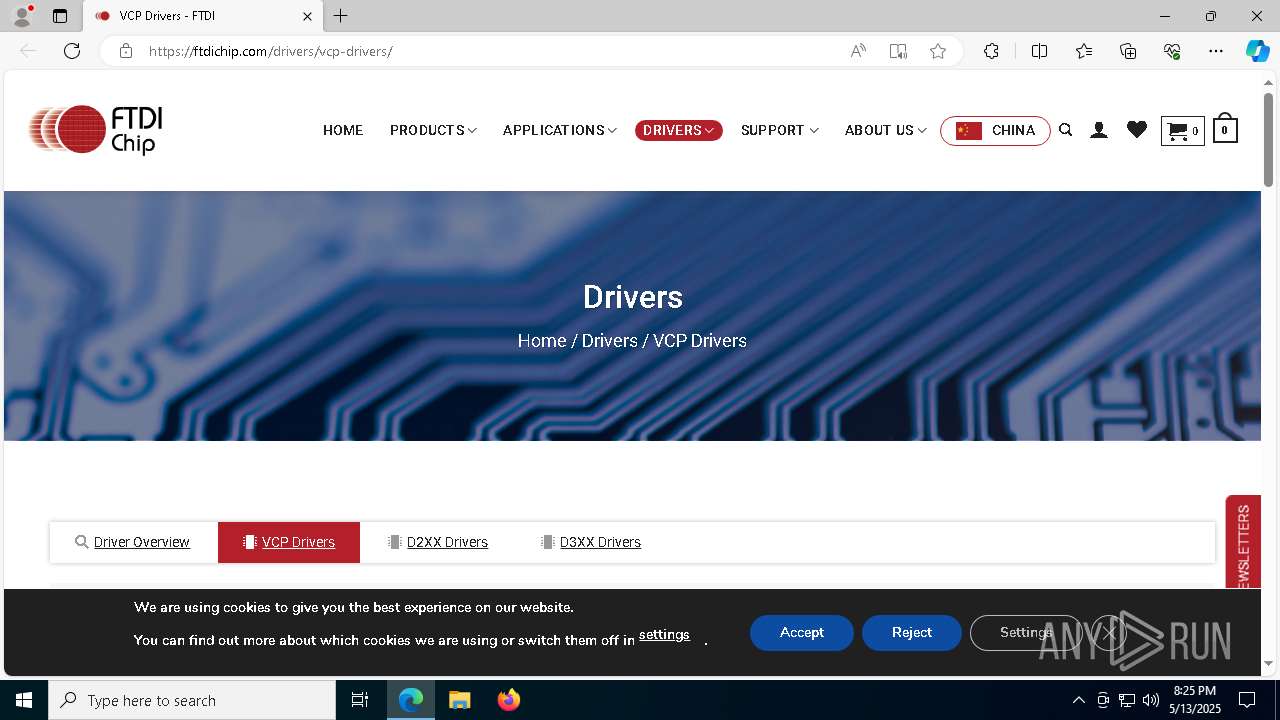Open the Favorites list icon
The height and width of the screenshot is (720, 1280).
[1084, 51]
